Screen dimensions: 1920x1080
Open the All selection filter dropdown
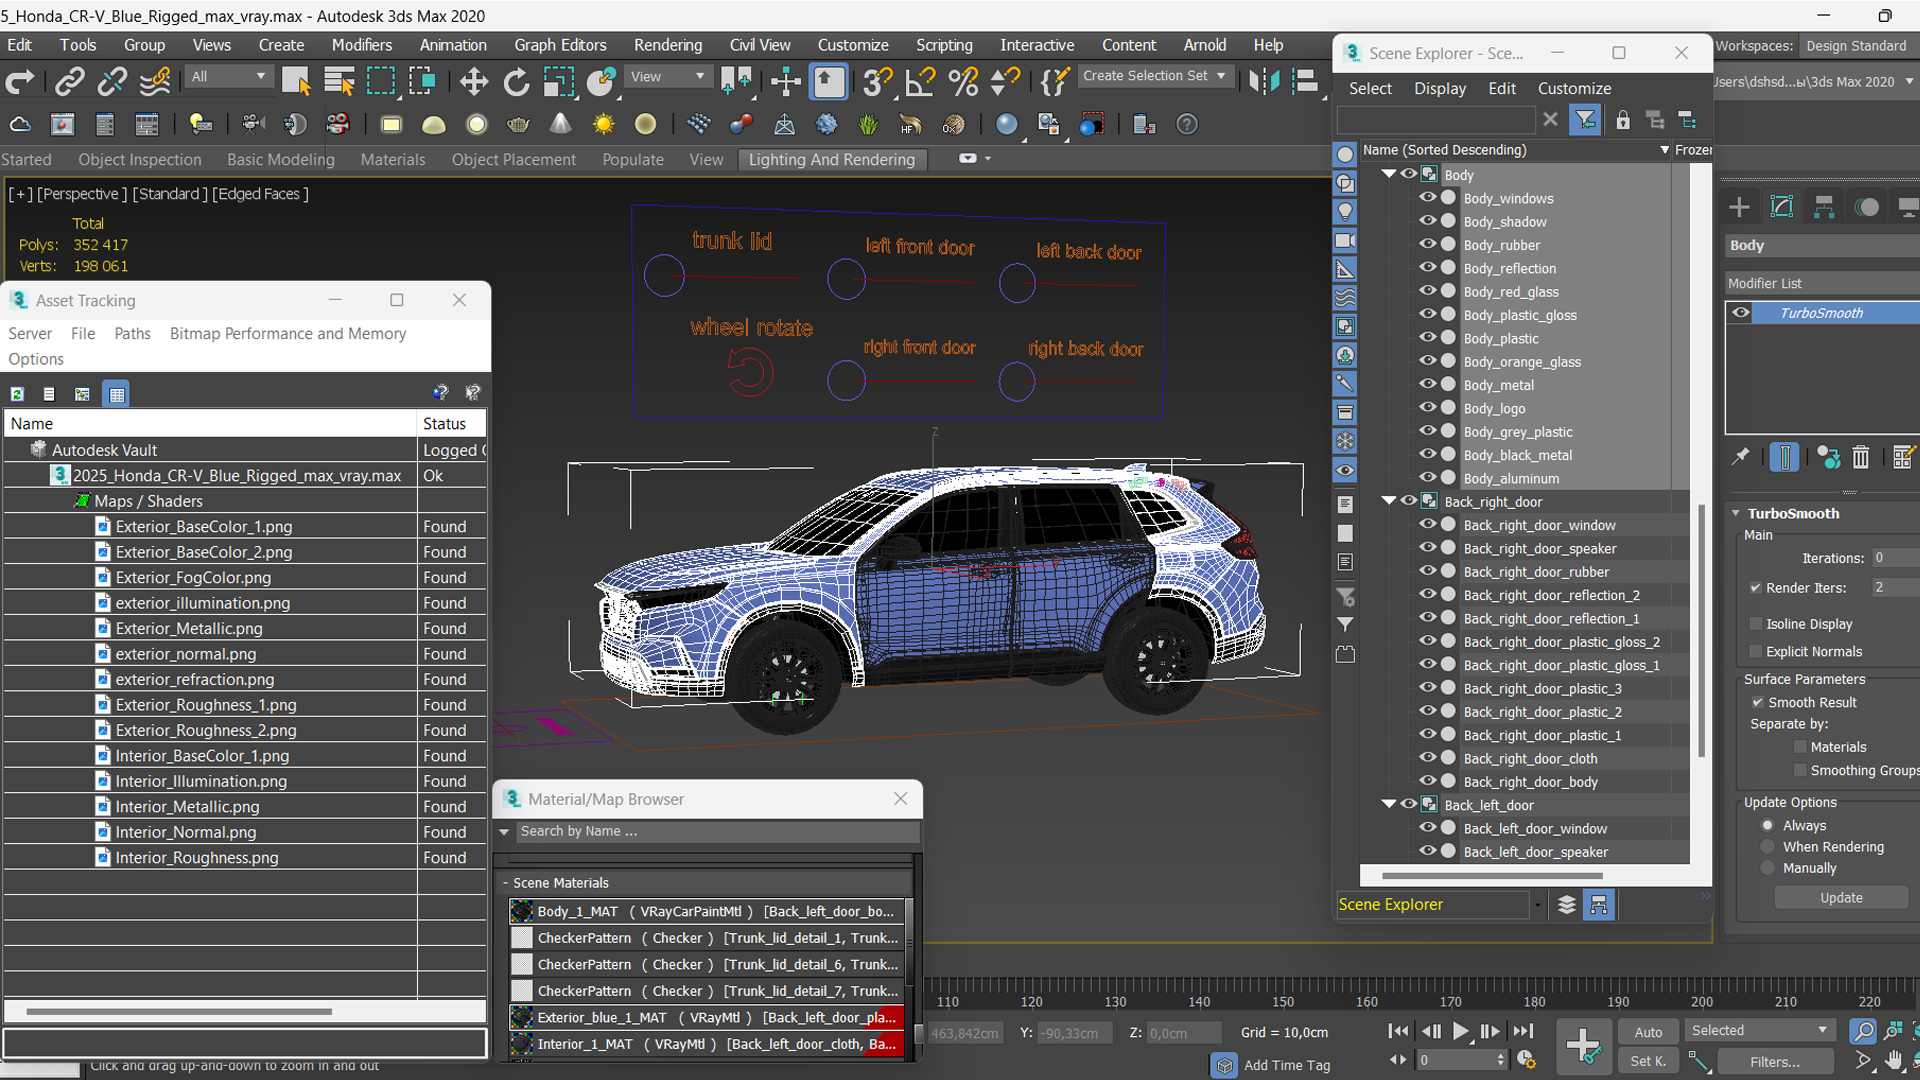[228, 77]
